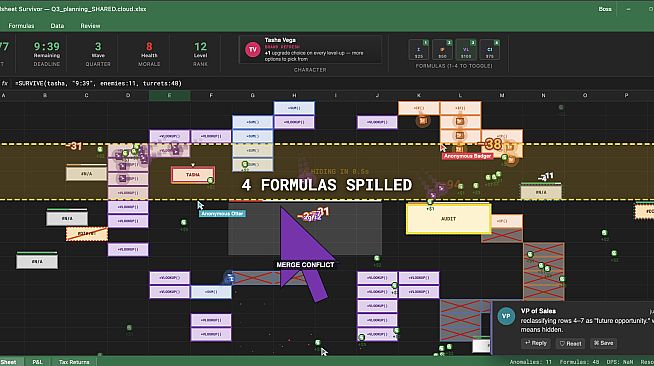Open the Formulas ribbon tab
The height and width of the screenshot is (366, 654).
tap(21, 26)
